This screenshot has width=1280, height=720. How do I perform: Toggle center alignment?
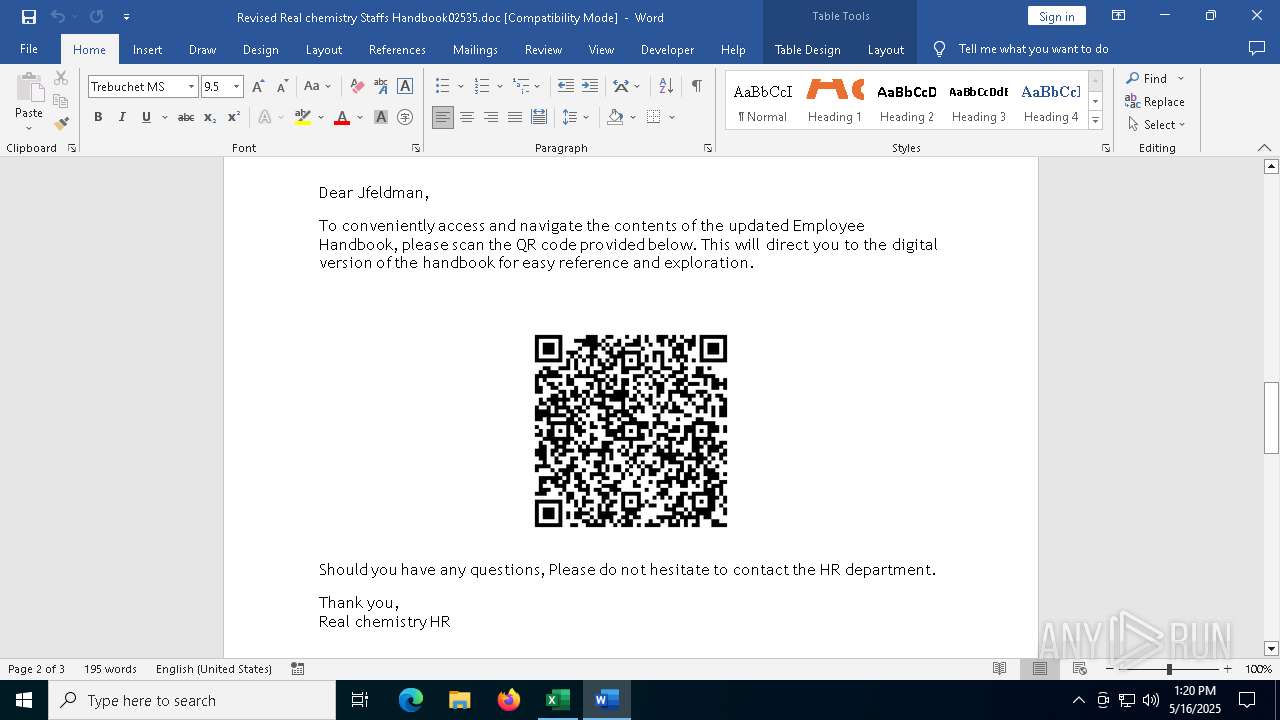click(x=467, y=117)
